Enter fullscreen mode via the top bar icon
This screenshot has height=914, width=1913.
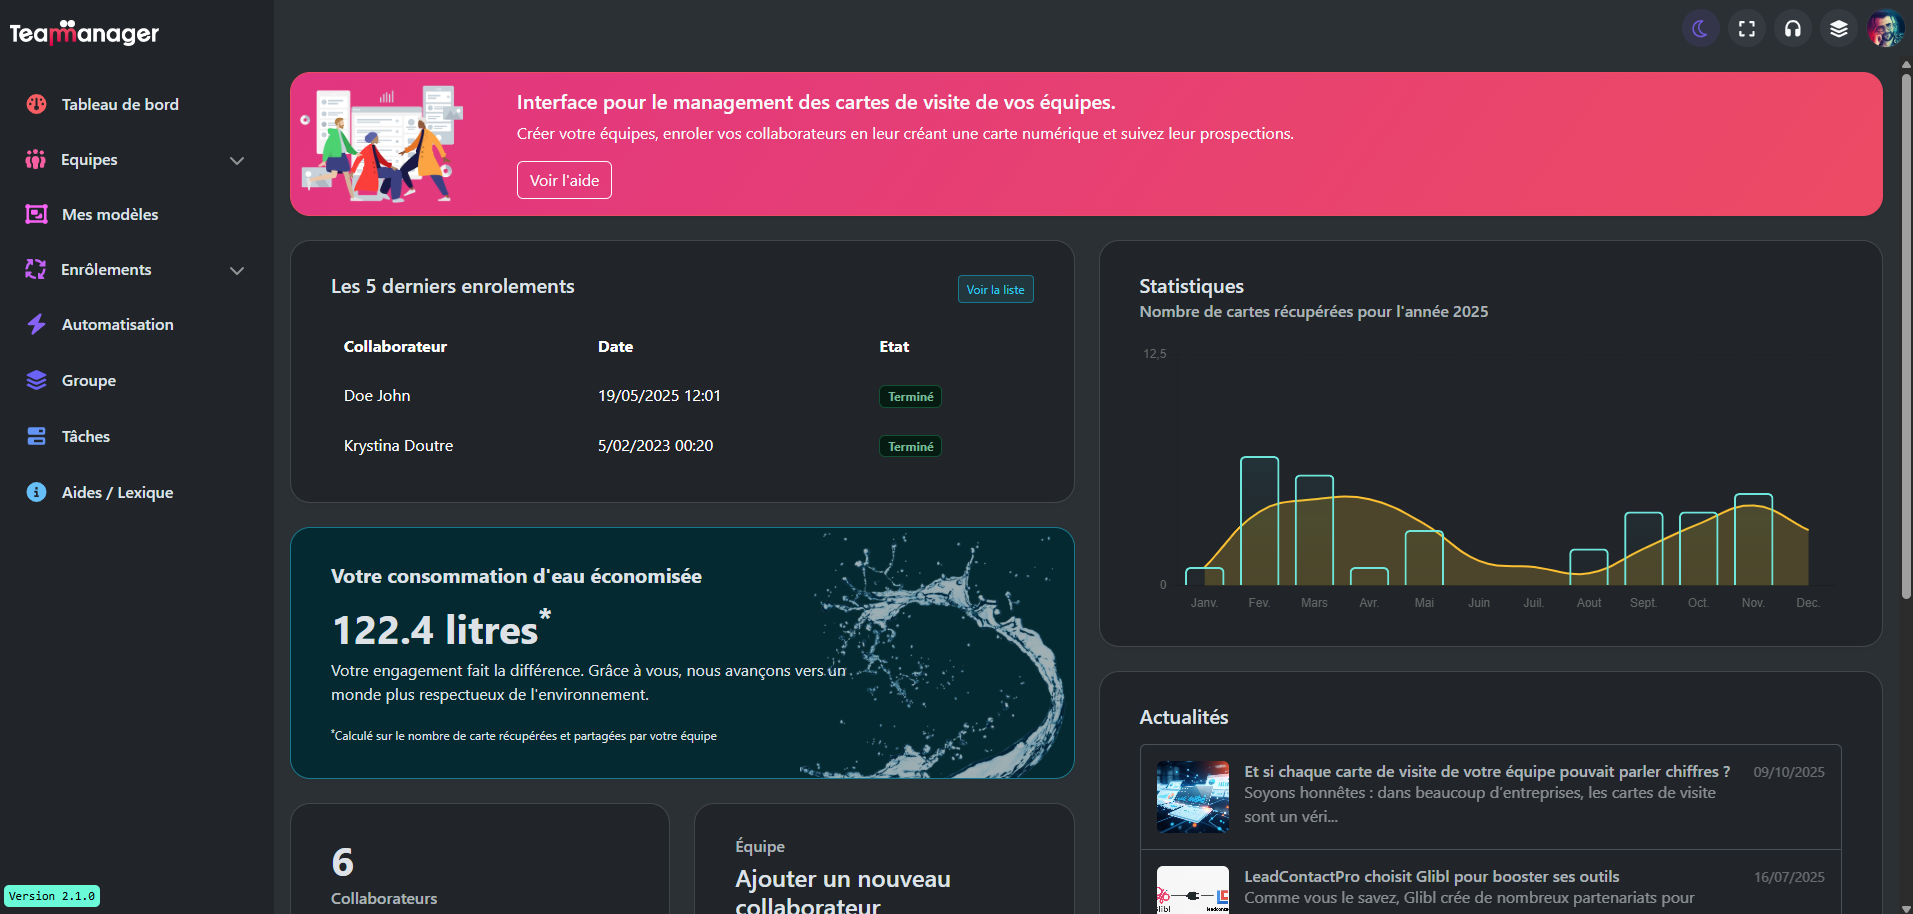[x=1747, y=29]
